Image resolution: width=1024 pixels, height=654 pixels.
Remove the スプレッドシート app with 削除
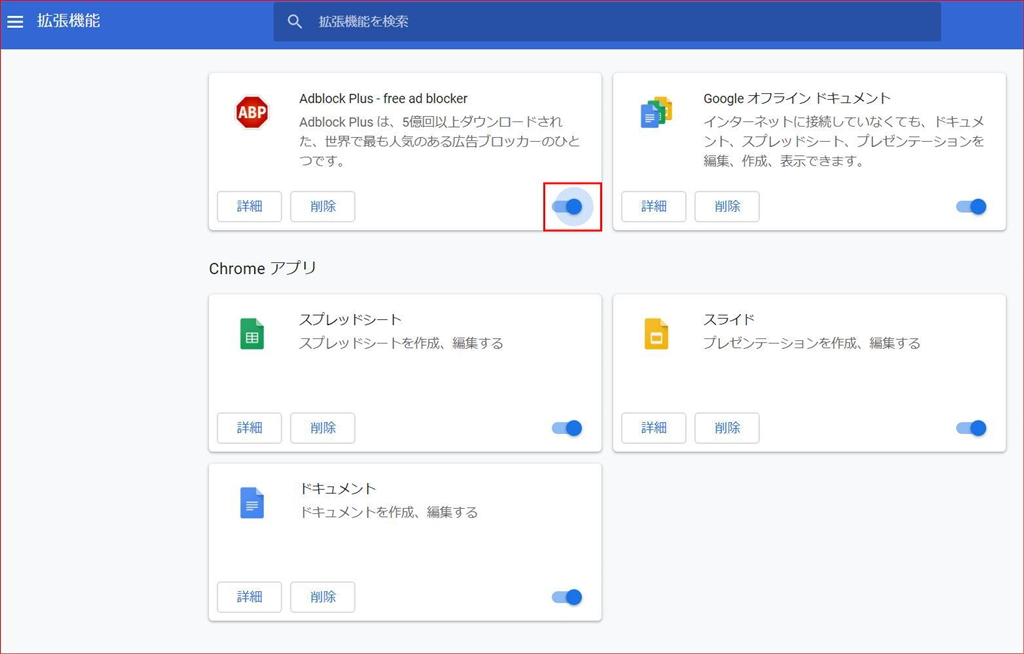323,428
